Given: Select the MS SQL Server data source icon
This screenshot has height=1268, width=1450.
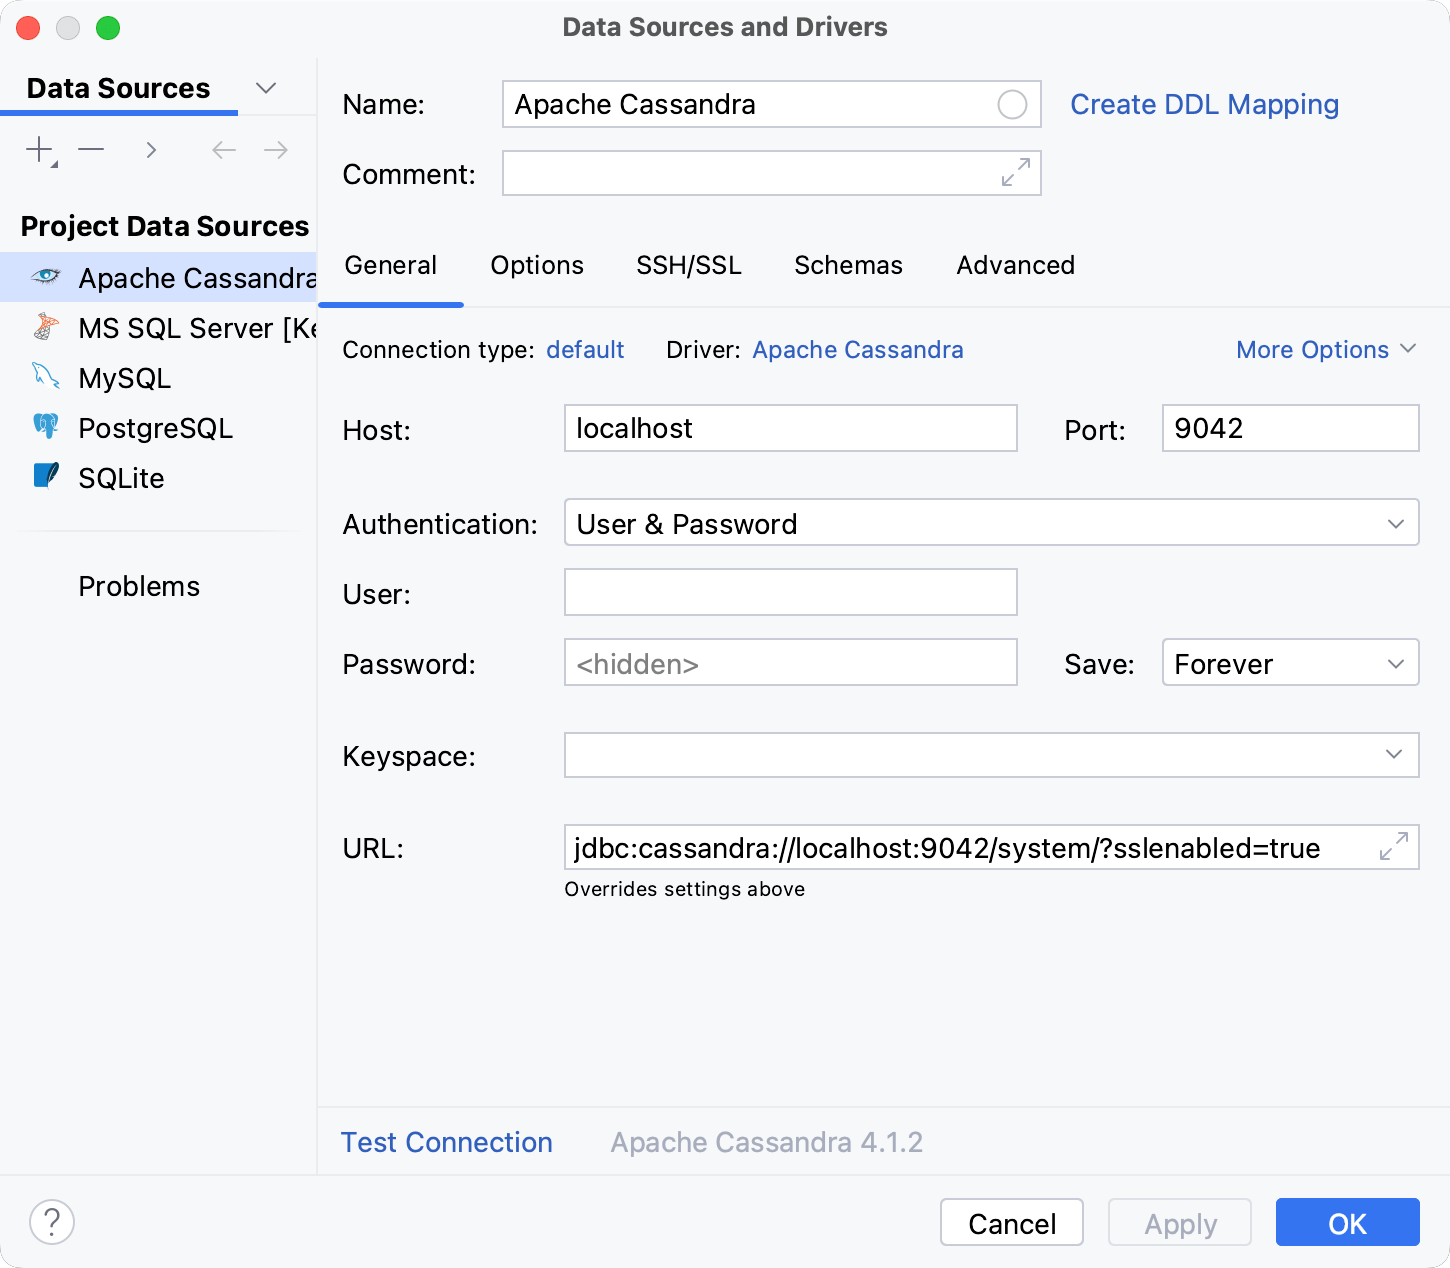Looking at the screenshot, I should pos(45,327).
